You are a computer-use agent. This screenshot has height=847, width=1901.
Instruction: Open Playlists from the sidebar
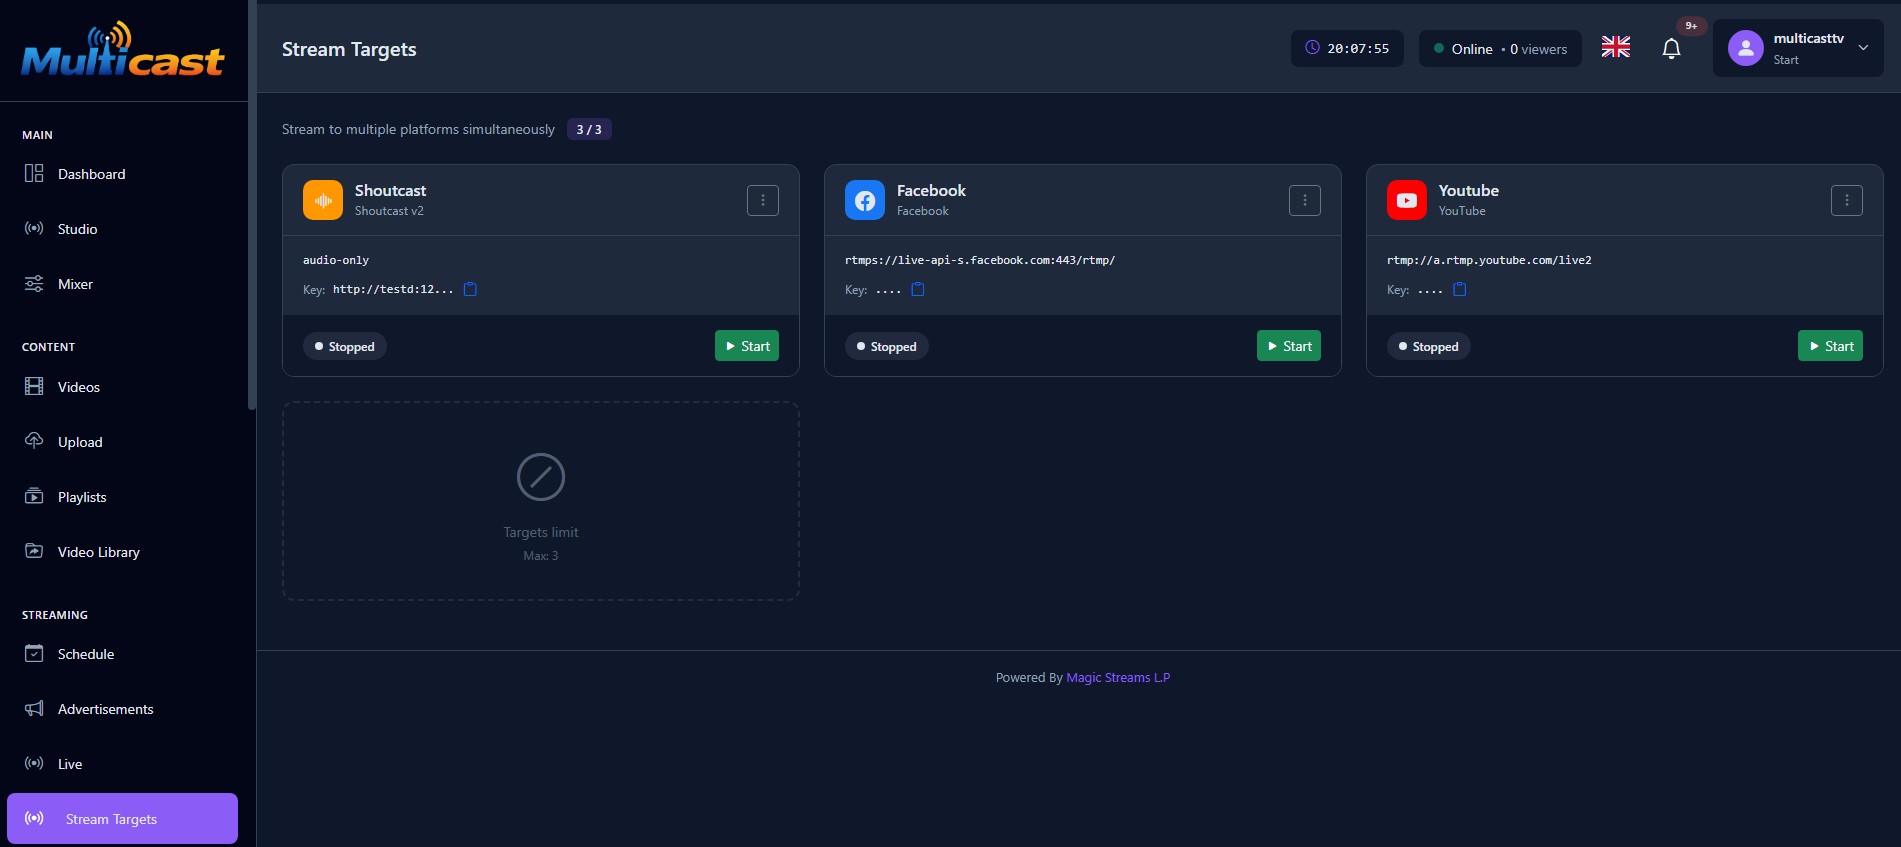click(123, 497)
